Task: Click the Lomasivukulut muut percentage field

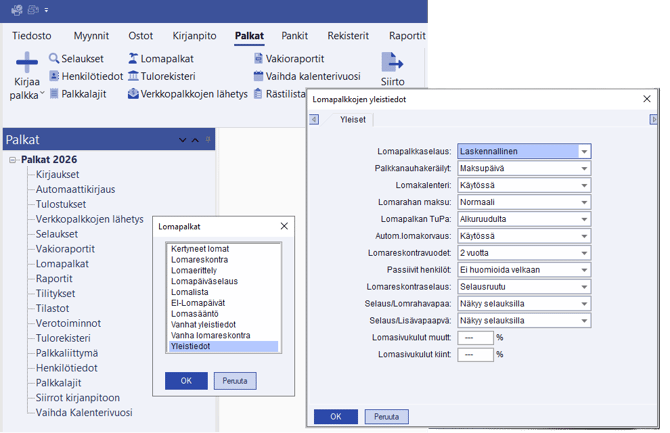Action: 475,338
